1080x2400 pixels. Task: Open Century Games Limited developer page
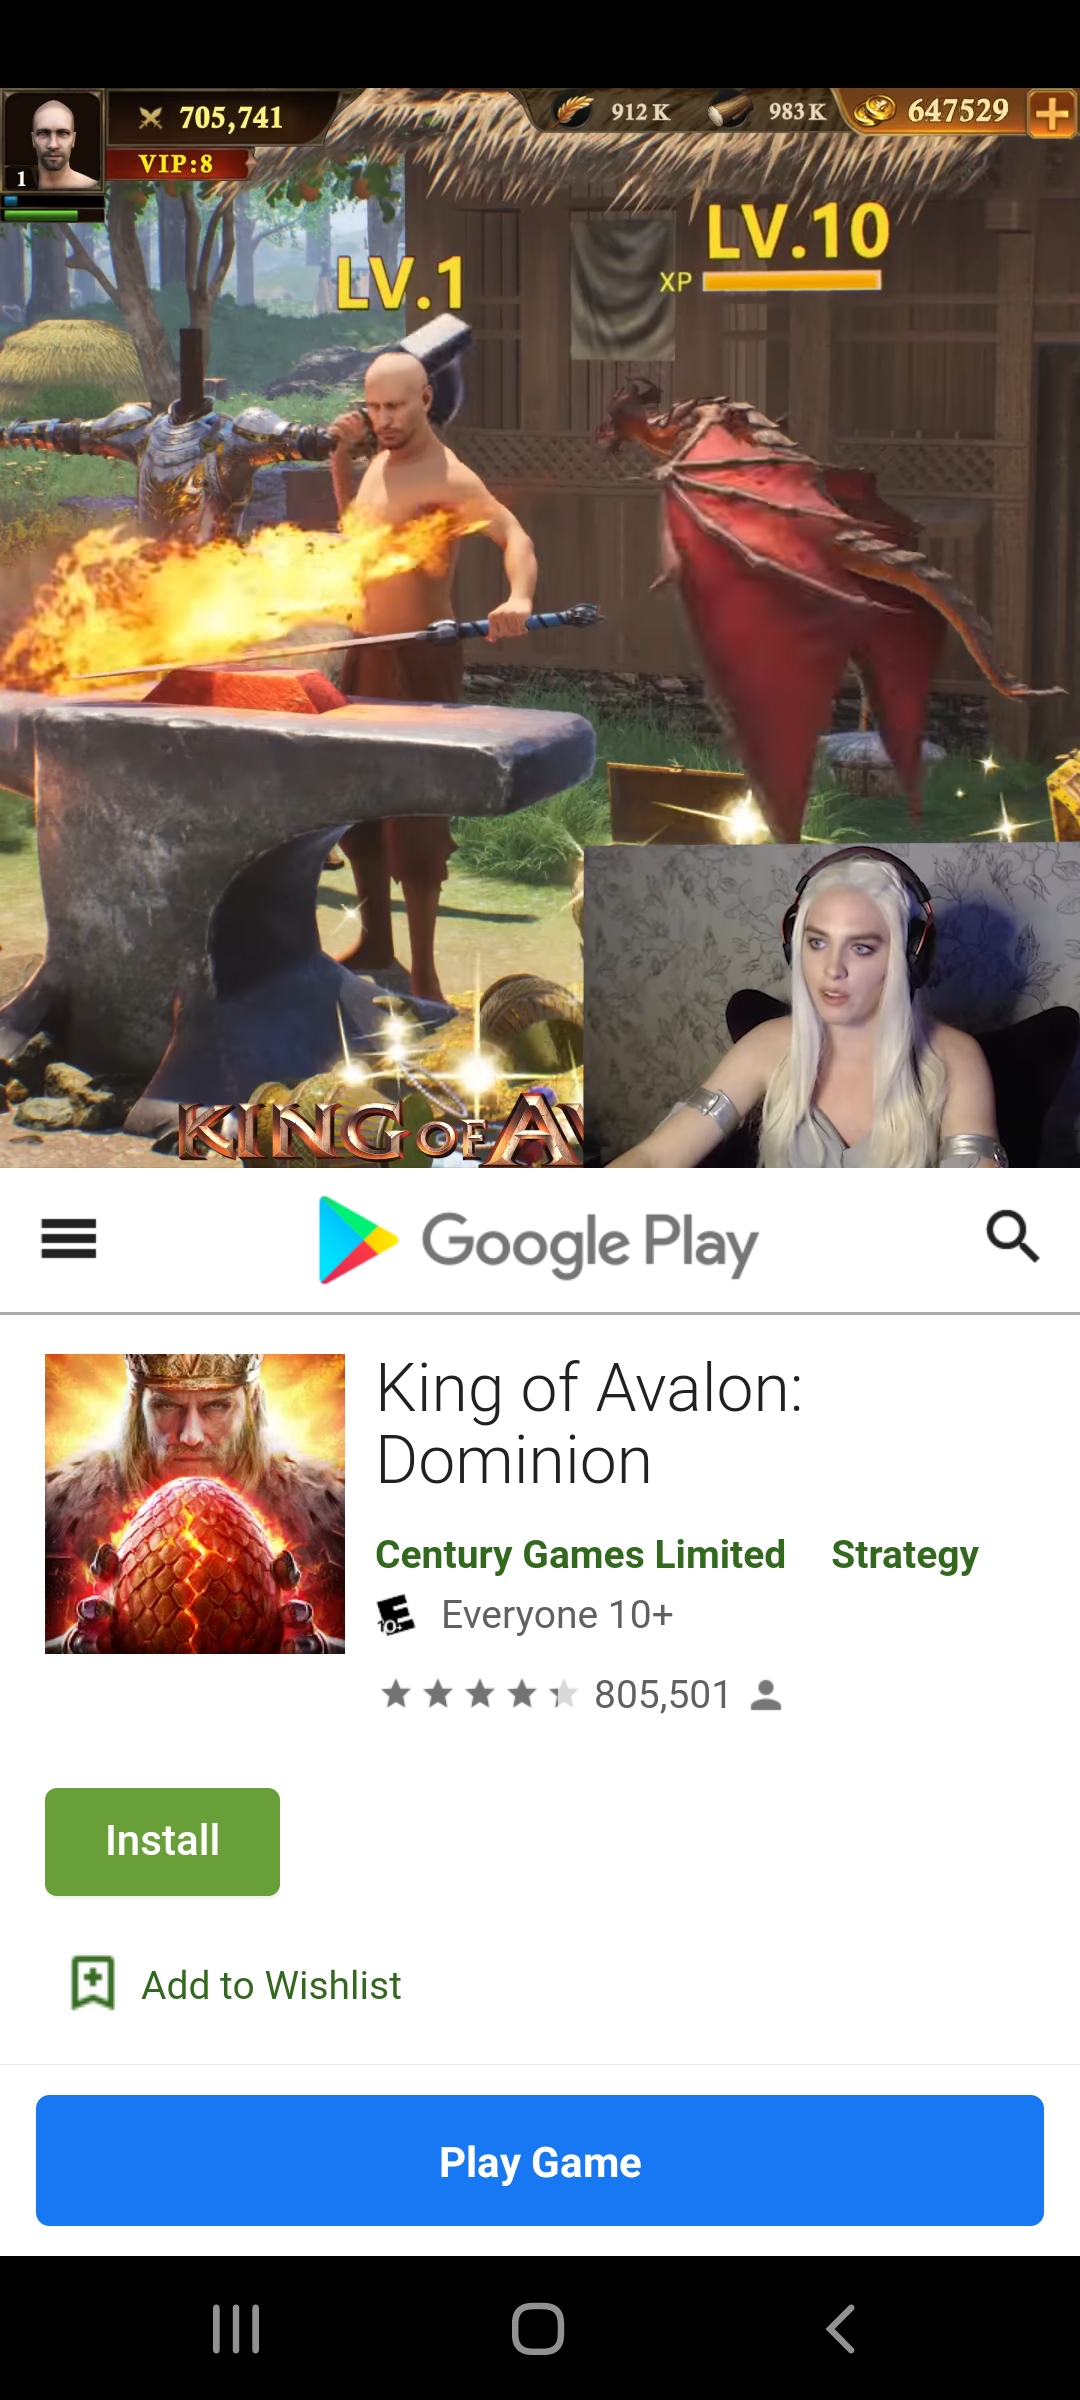(x=580, y=1555)
